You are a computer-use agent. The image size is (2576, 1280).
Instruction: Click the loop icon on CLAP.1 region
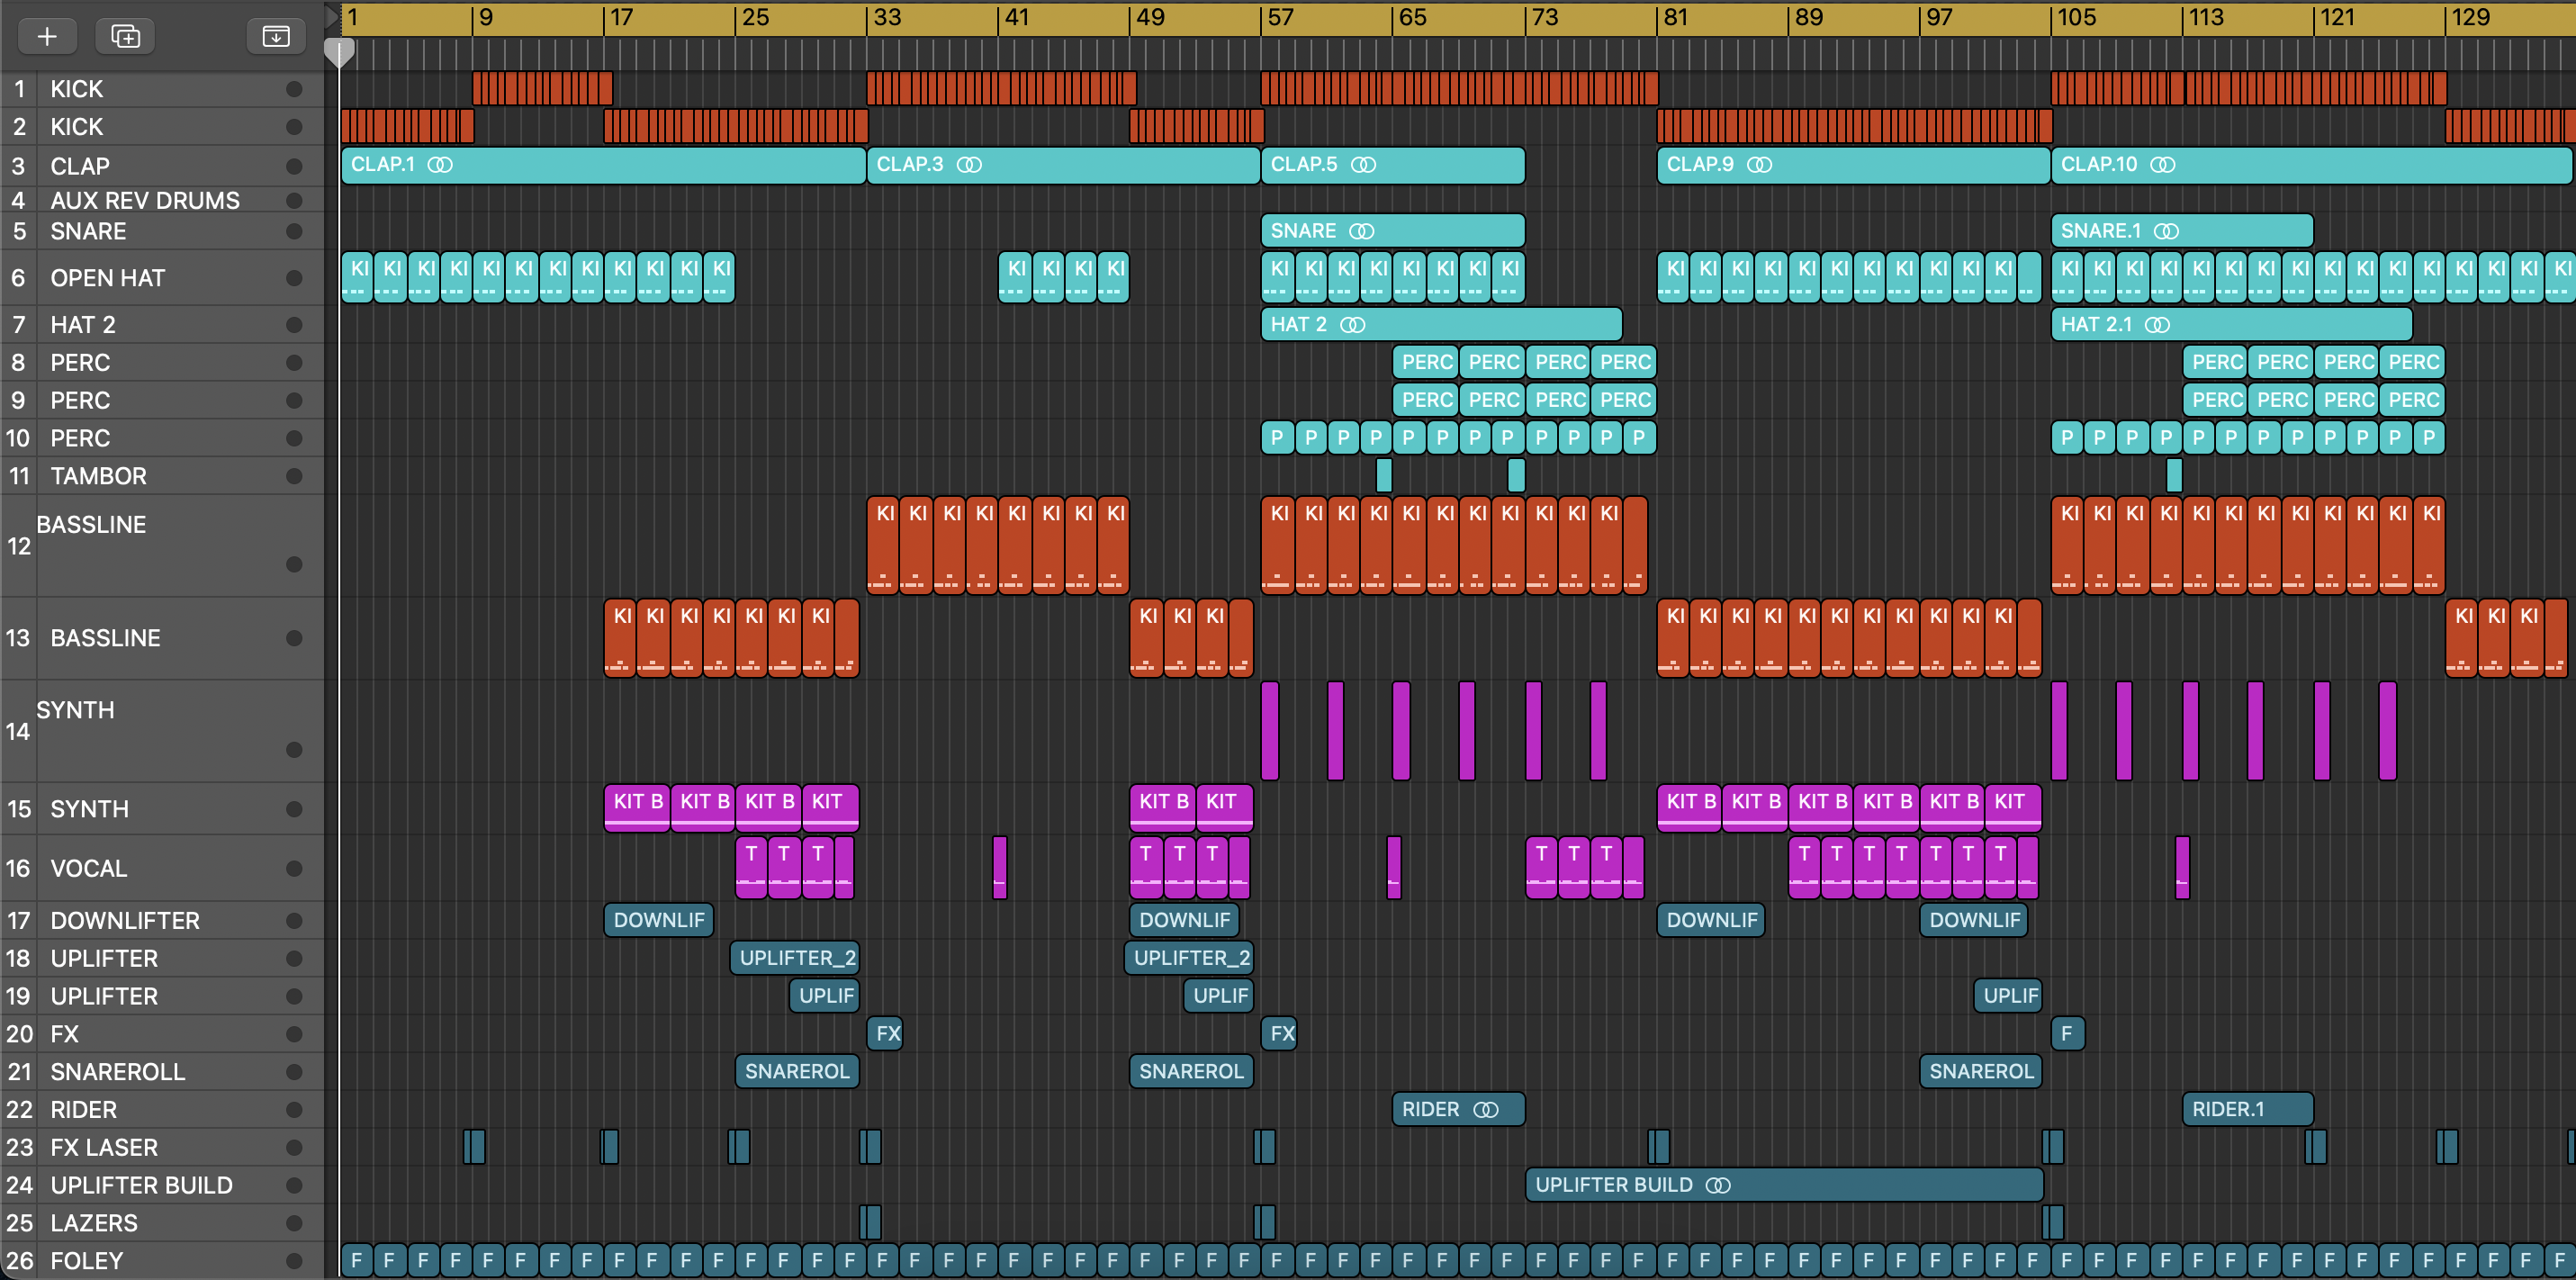coord(440,165)
